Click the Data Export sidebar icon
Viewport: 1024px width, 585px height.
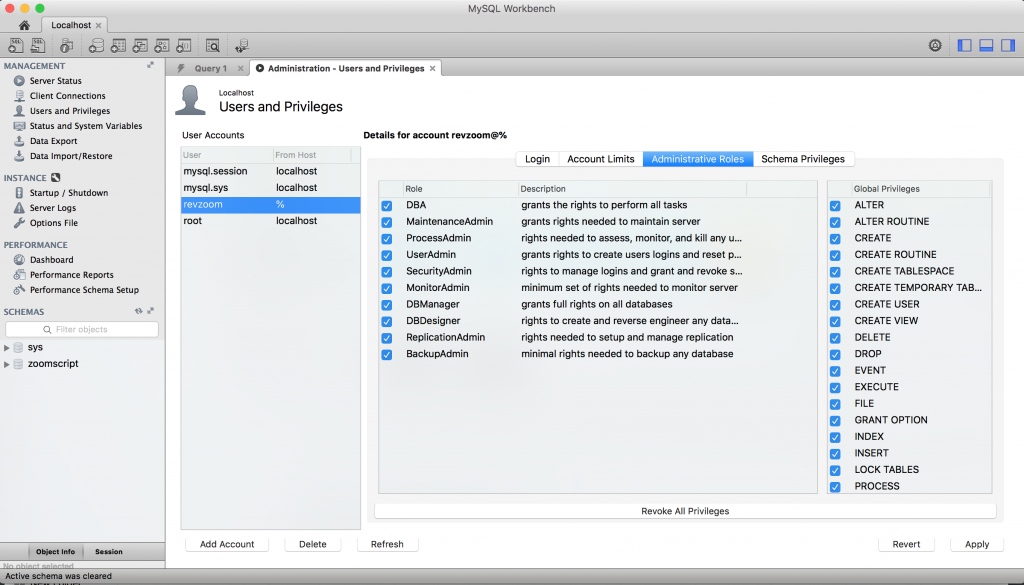19,140
